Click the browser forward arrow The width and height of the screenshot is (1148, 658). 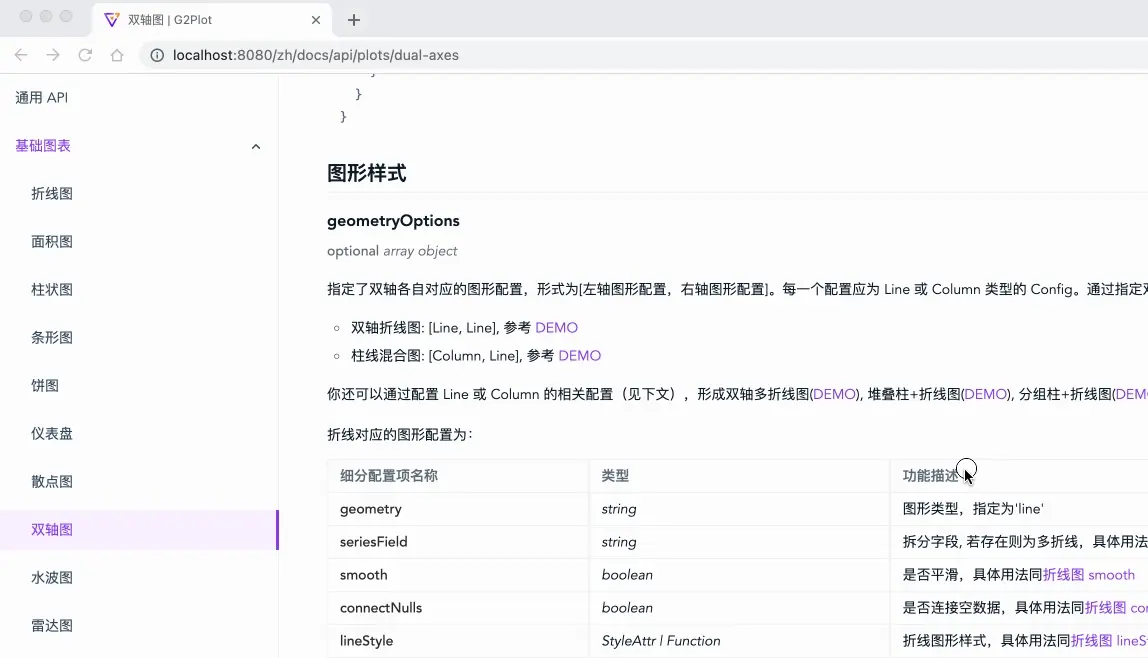coord(51,55)
